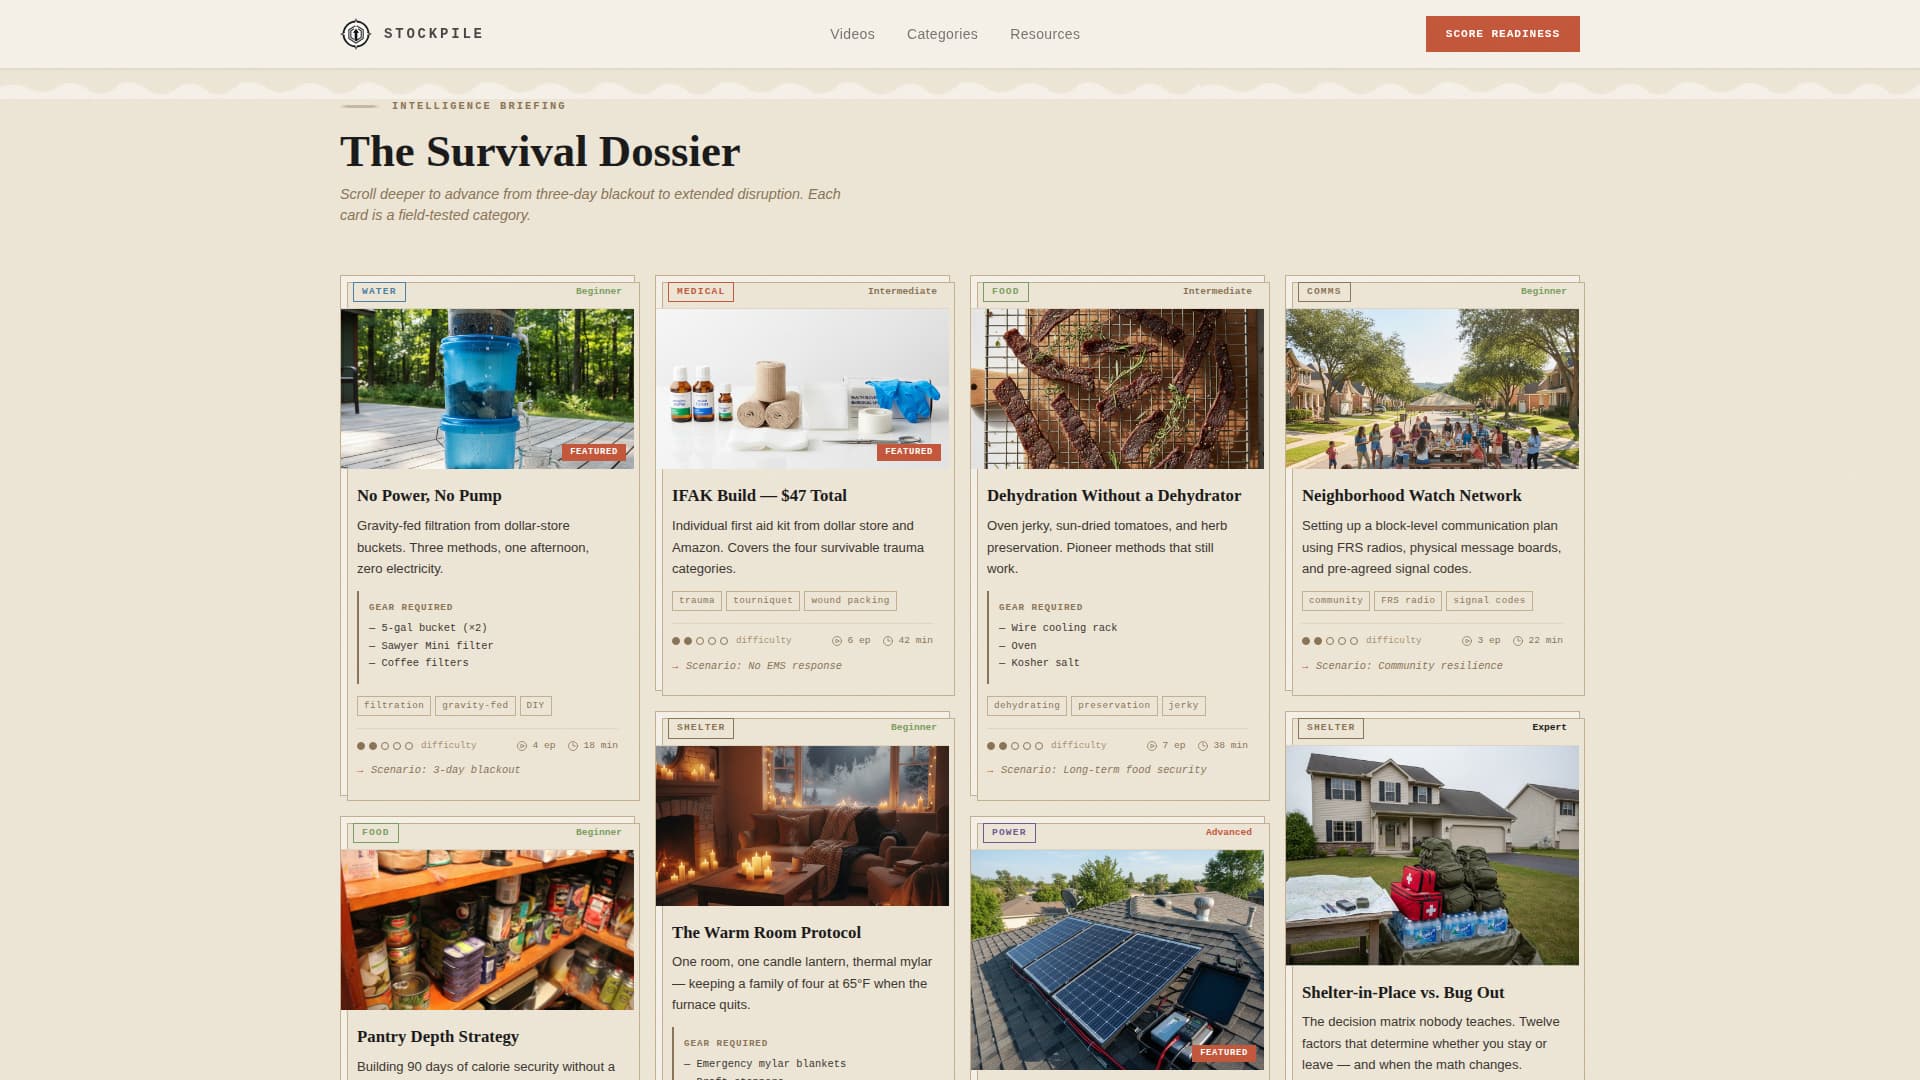Image resolution: width=1920 pixels, height=1080 pixels.
Task: Click the 'Emergency mylar blankets' gear item
Action: 765,1064
